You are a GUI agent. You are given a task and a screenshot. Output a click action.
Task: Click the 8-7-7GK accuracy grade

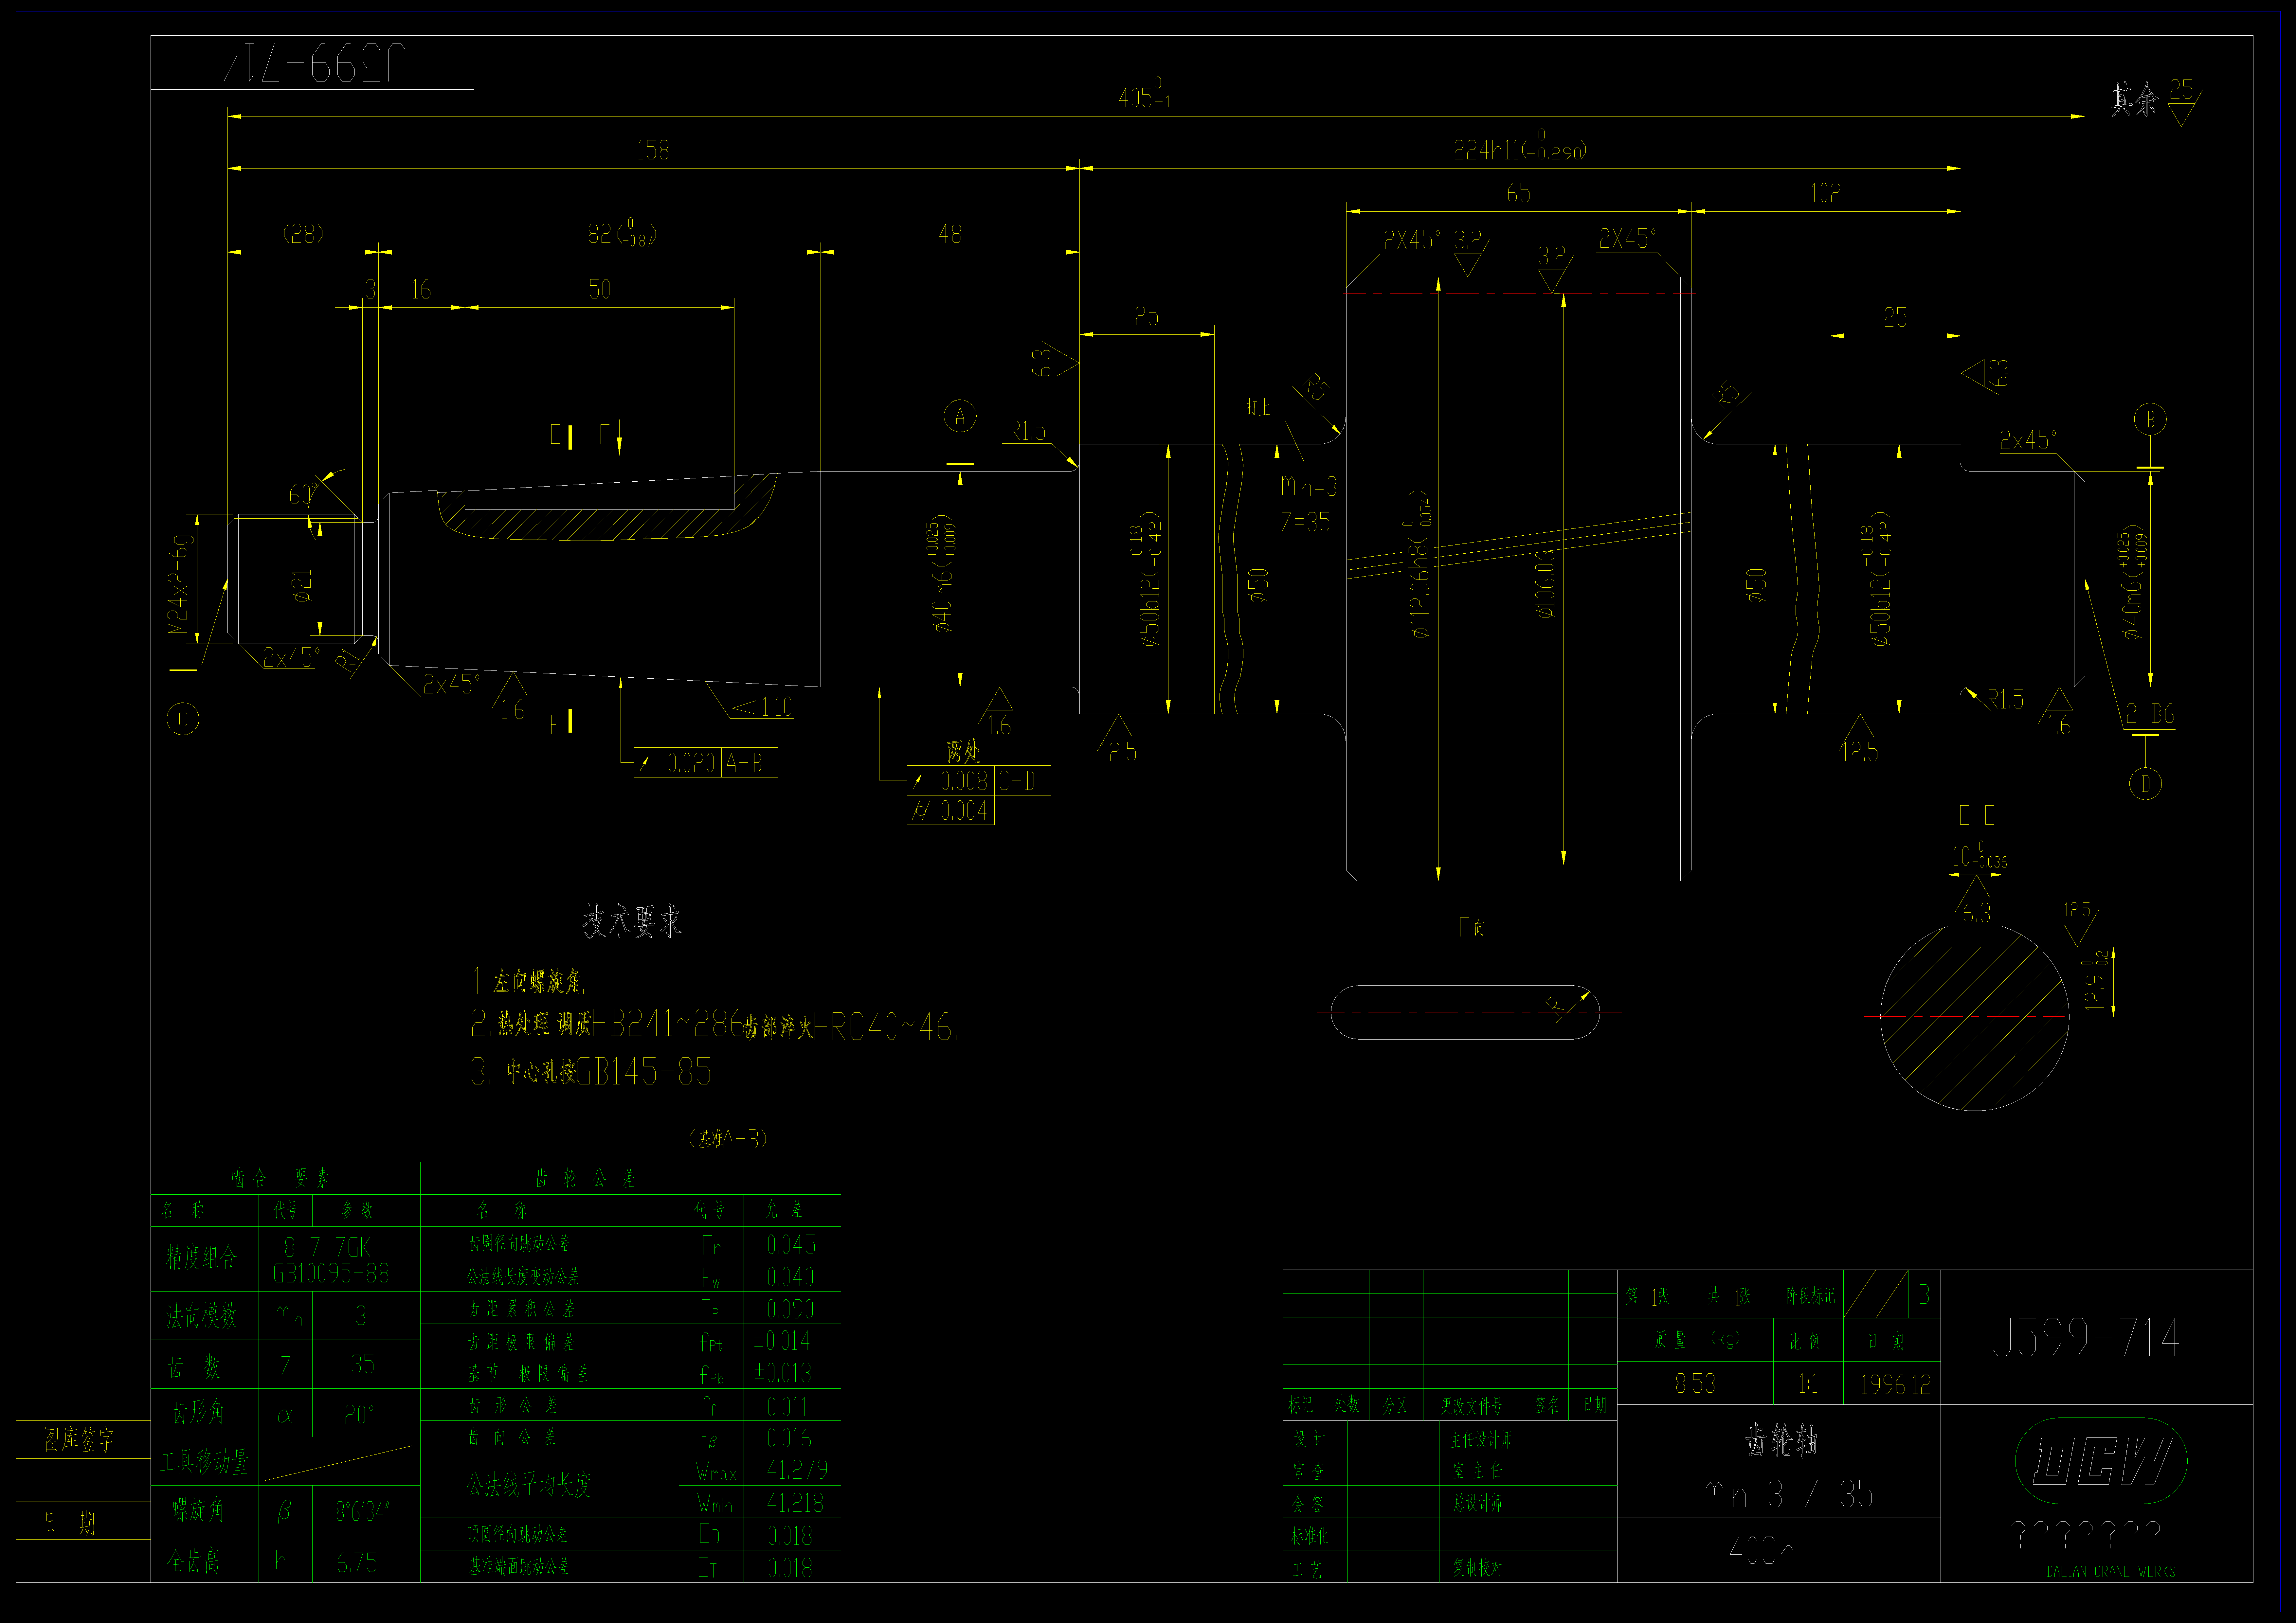[x=327, y=1247]
